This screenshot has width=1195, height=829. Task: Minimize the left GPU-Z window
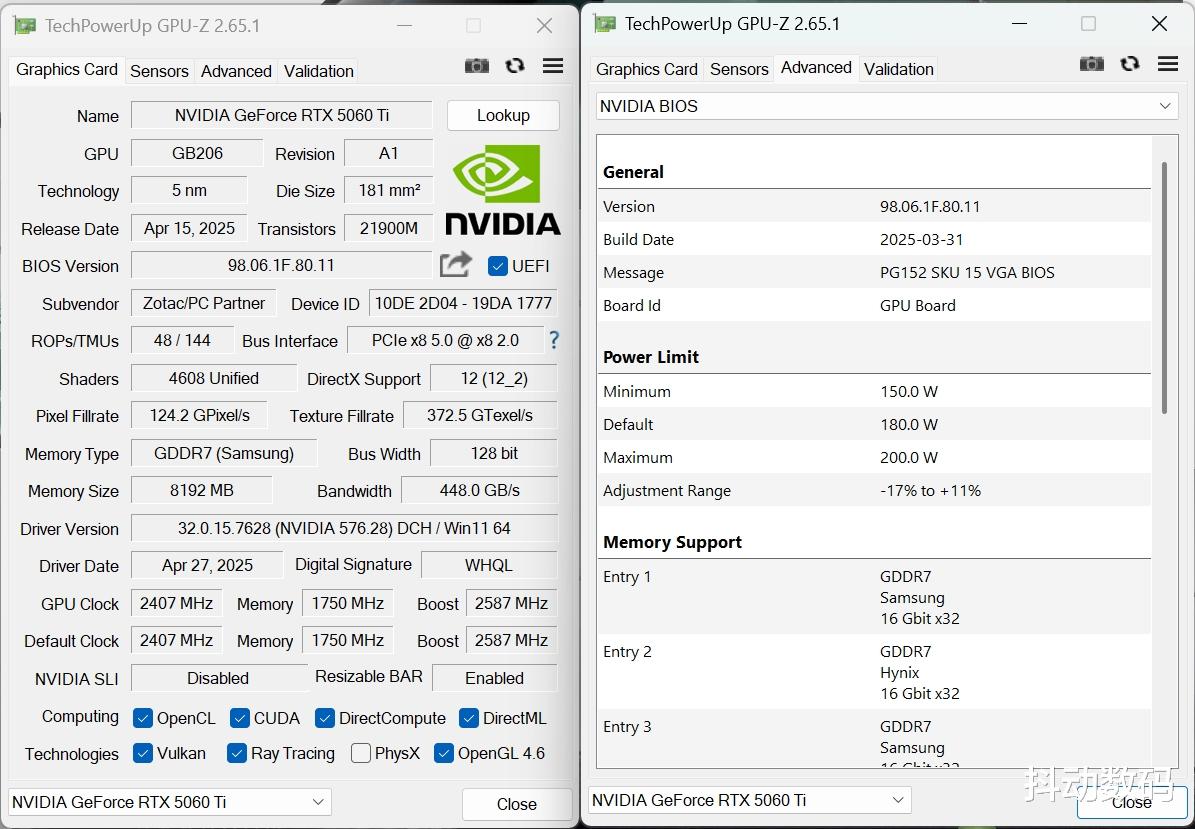click(x=404, y=26)
